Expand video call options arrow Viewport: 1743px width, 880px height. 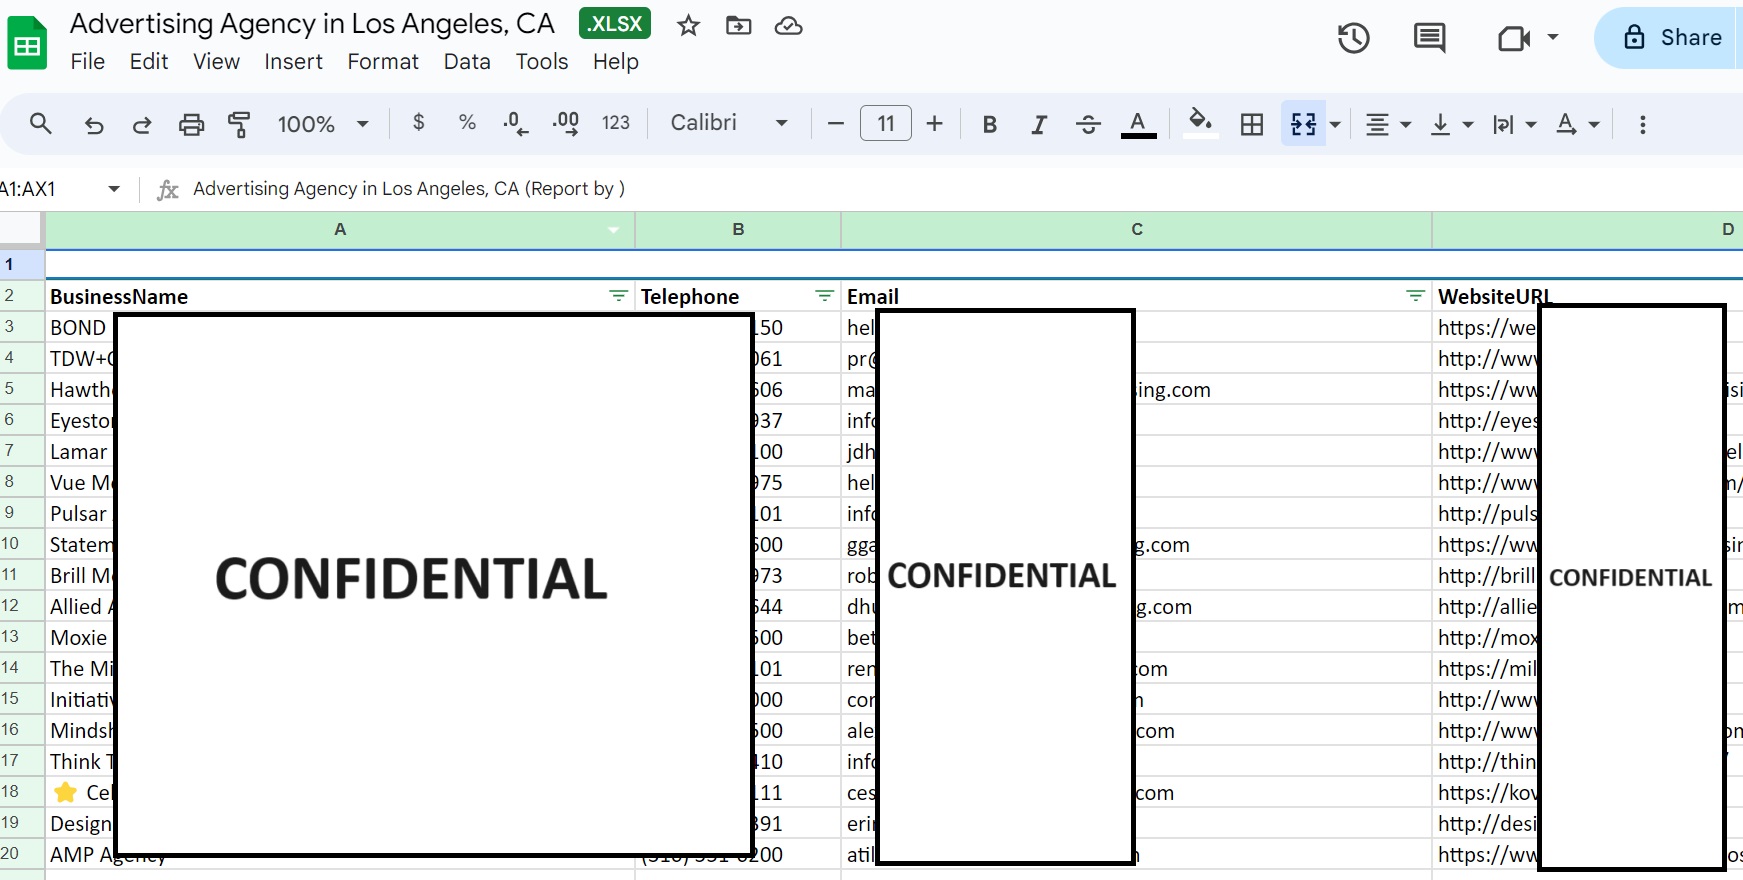tap(1553, 37)
